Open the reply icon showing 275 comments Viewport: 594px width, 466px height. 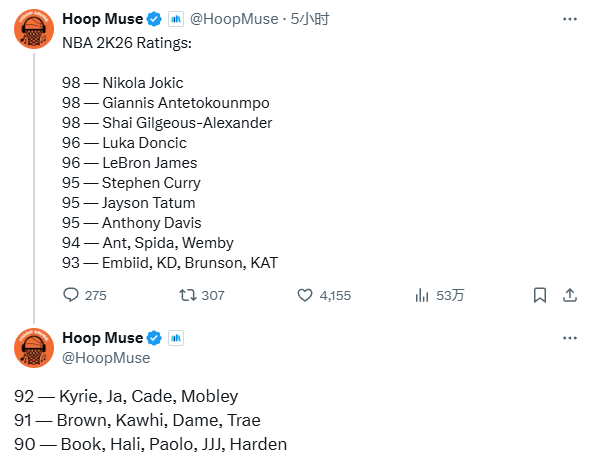[x=70, y=295]
